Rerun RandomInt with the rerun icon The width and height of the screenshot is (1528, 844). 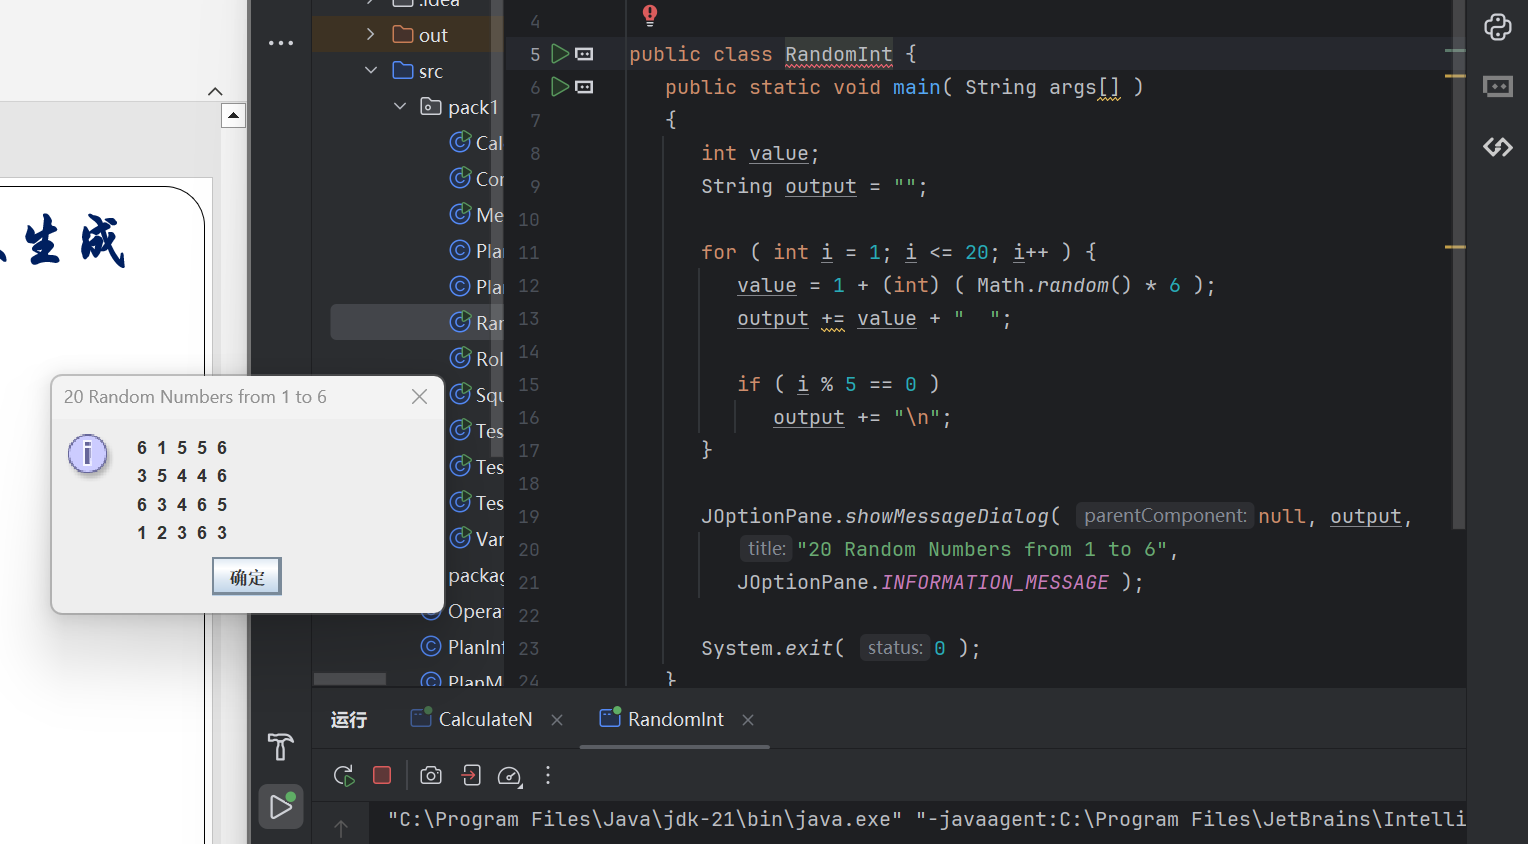tap(344, 775)
